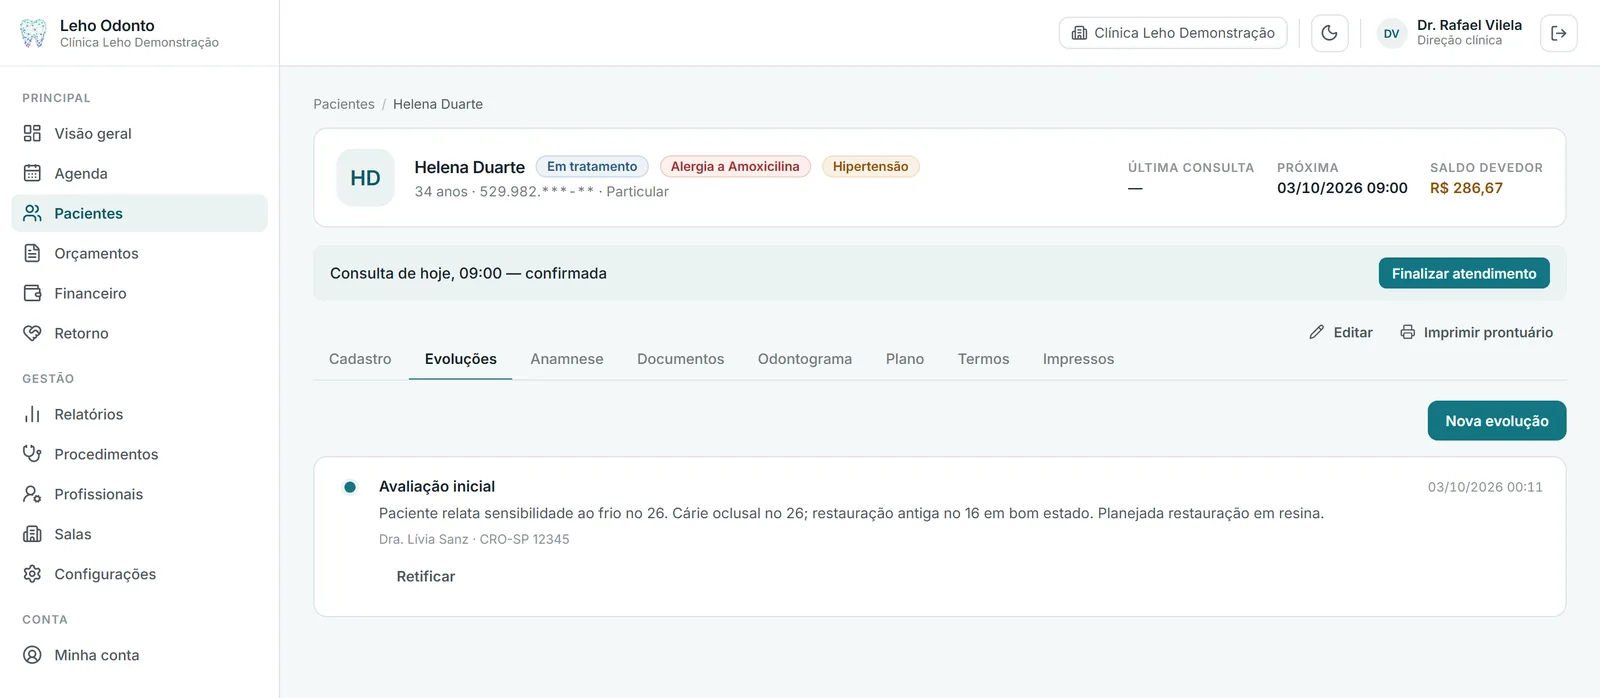Select the Pacientes people icon
Image resolution: width=1600 pixels, height=698 pixels.
(x=32, y=213)
